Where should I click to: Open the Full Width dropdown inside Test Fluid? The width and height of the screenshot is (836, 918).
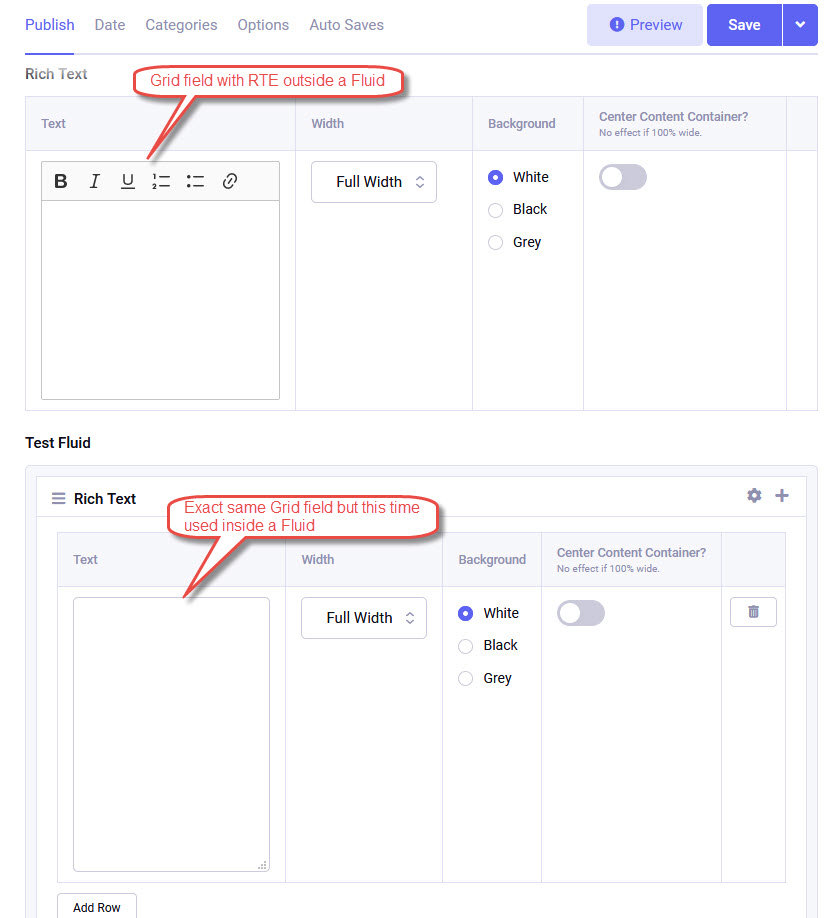point(363,618)
